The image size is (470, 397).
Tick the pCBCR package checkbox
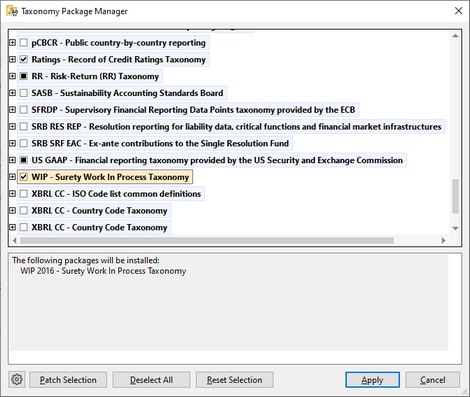click(x=23, y=43)
